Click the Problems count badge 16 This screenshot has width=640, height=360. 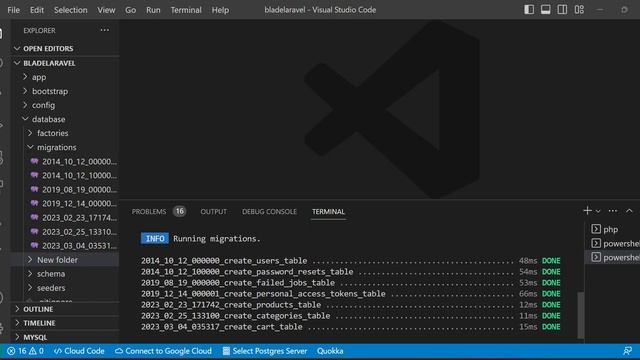(180, 211)
